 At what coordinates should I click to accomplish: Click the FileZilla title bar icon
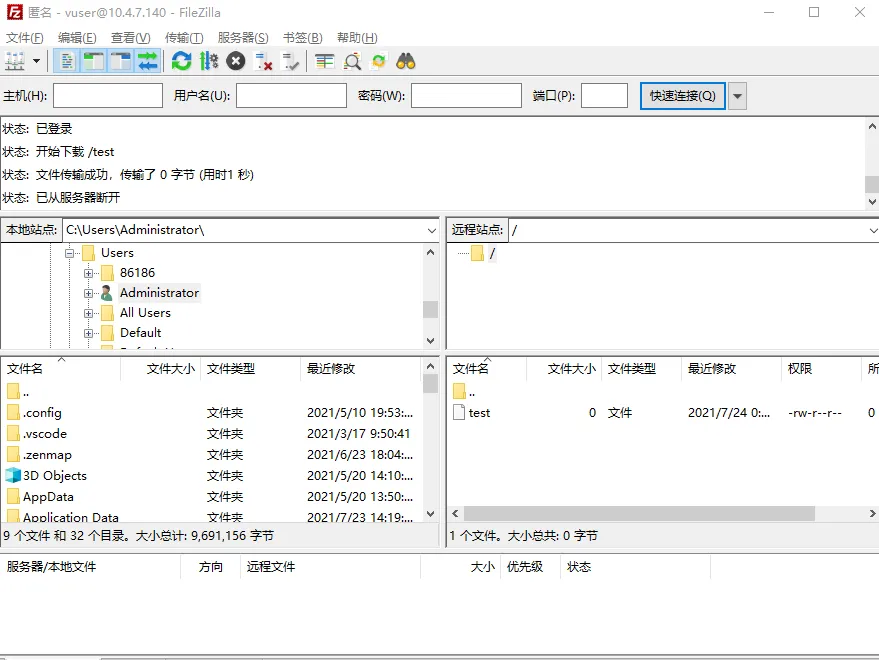pyautogui.click(x=15, y=12)
